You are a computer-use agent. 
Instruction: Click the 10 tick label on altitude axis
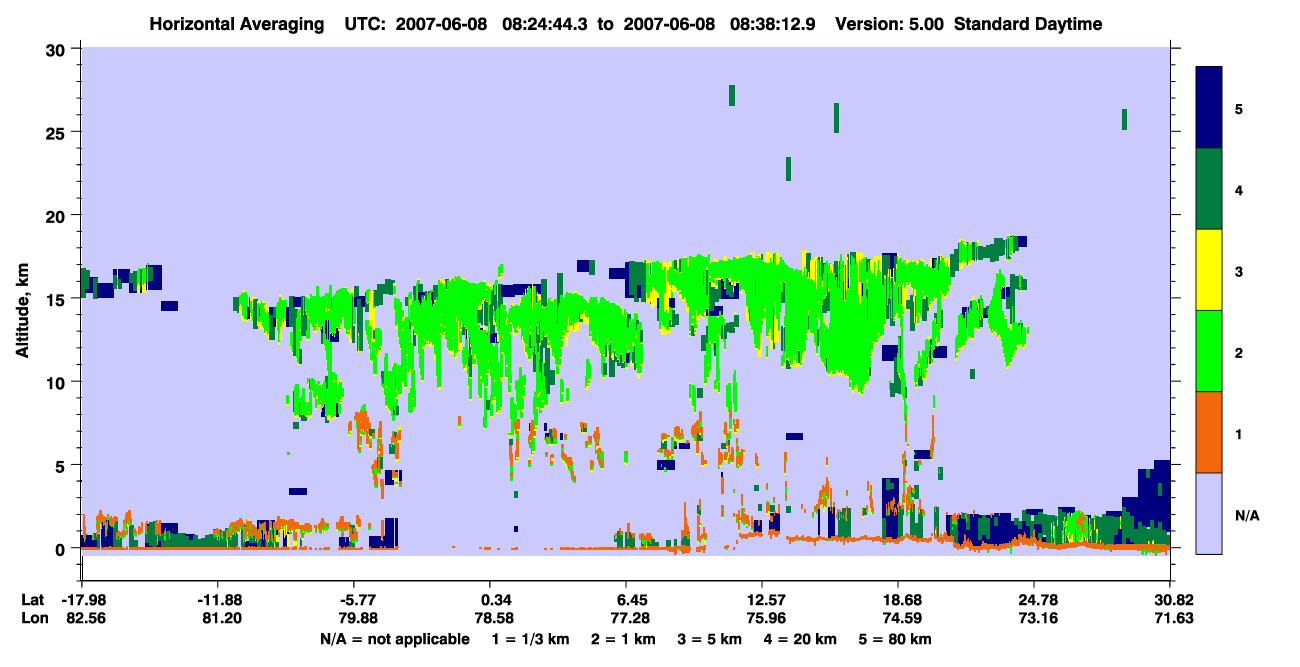point(57,382)
